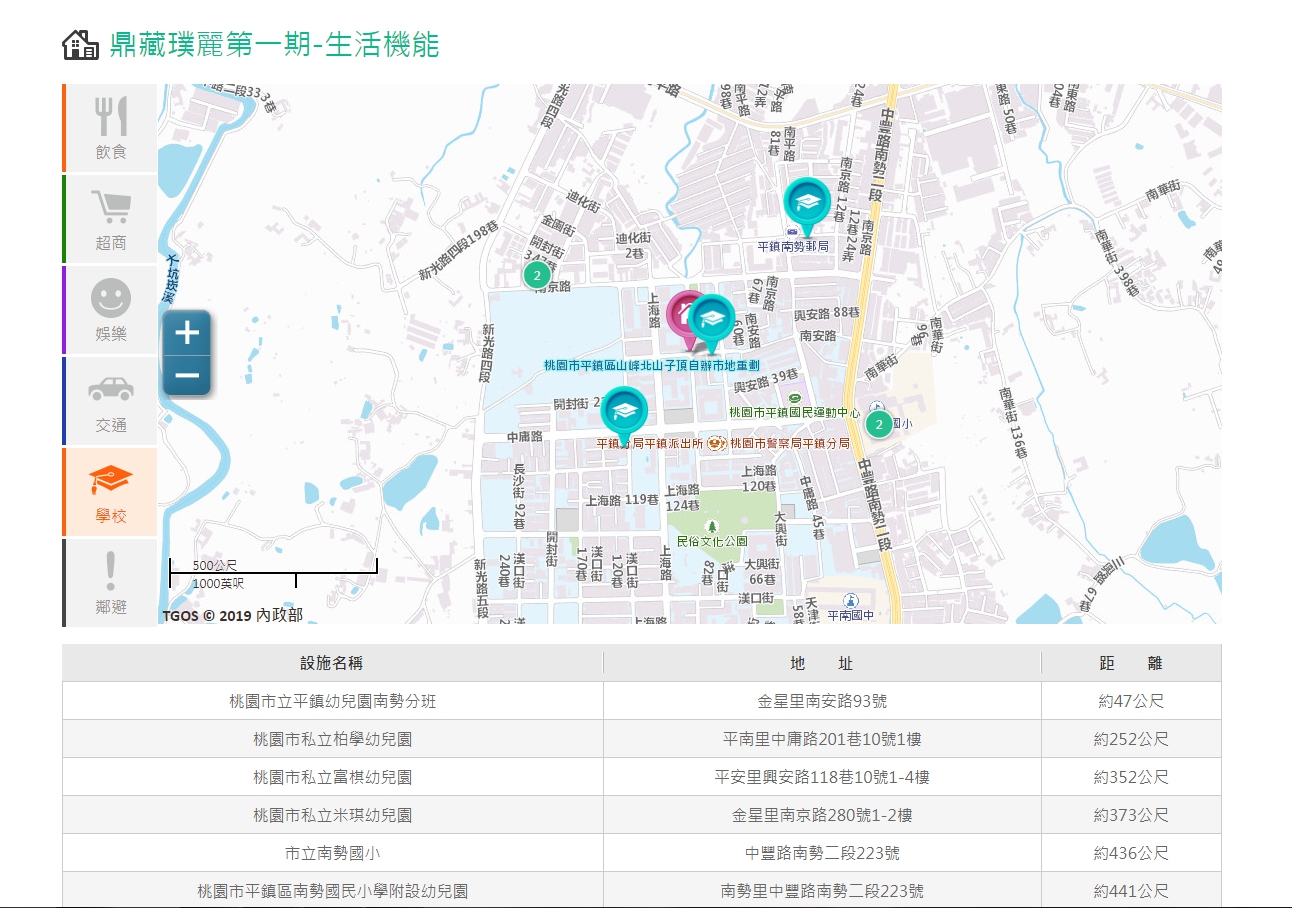Image resolution: width=1292 pixels, height=908 pixels.
Task: Select the school marker near 平鎮派出所
Action: click(x=624, y=411)
